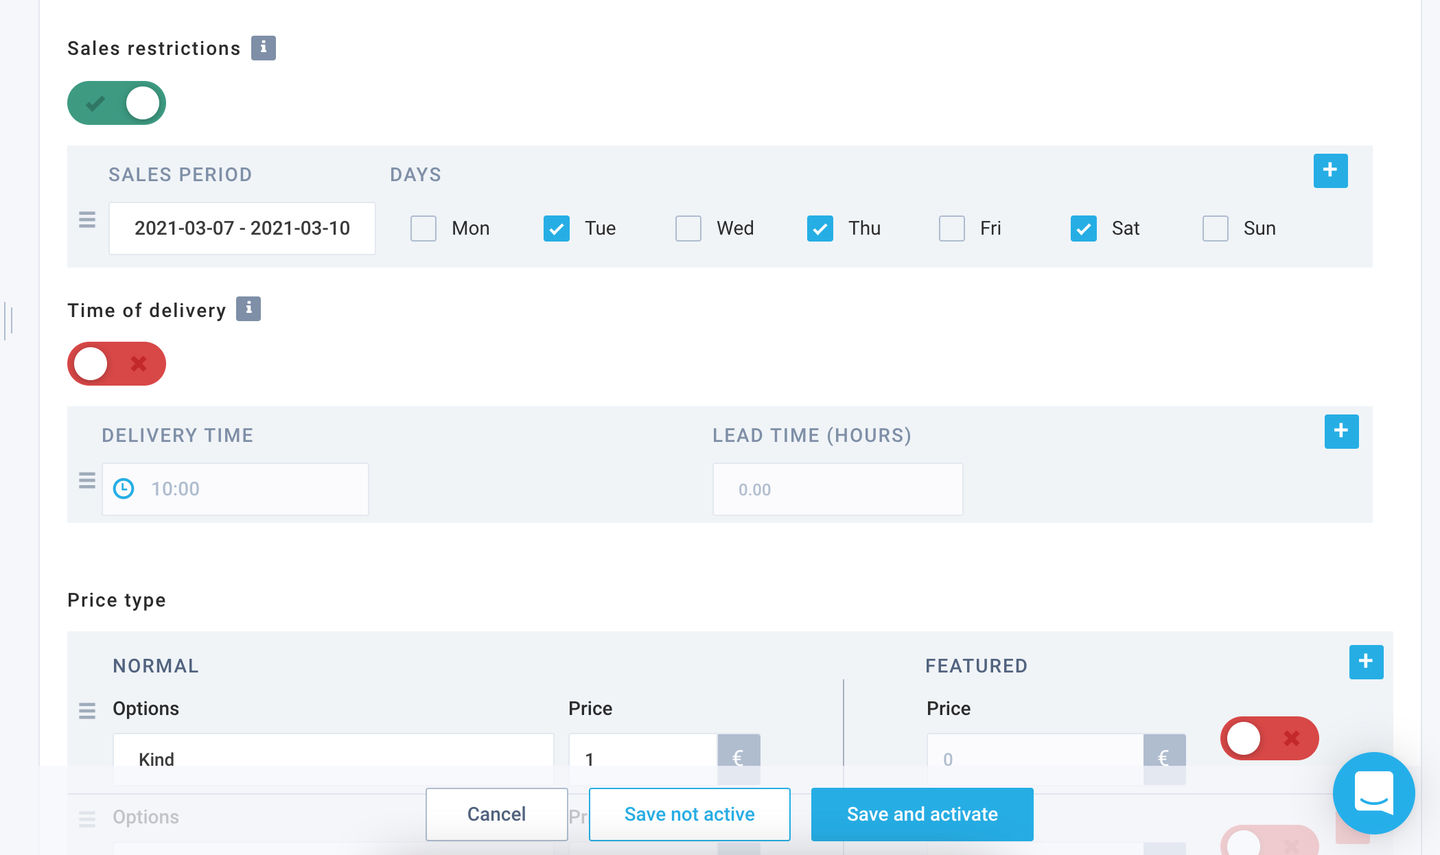
Task: Click the euro symbol beside featured price
Action: (1164, 758)
